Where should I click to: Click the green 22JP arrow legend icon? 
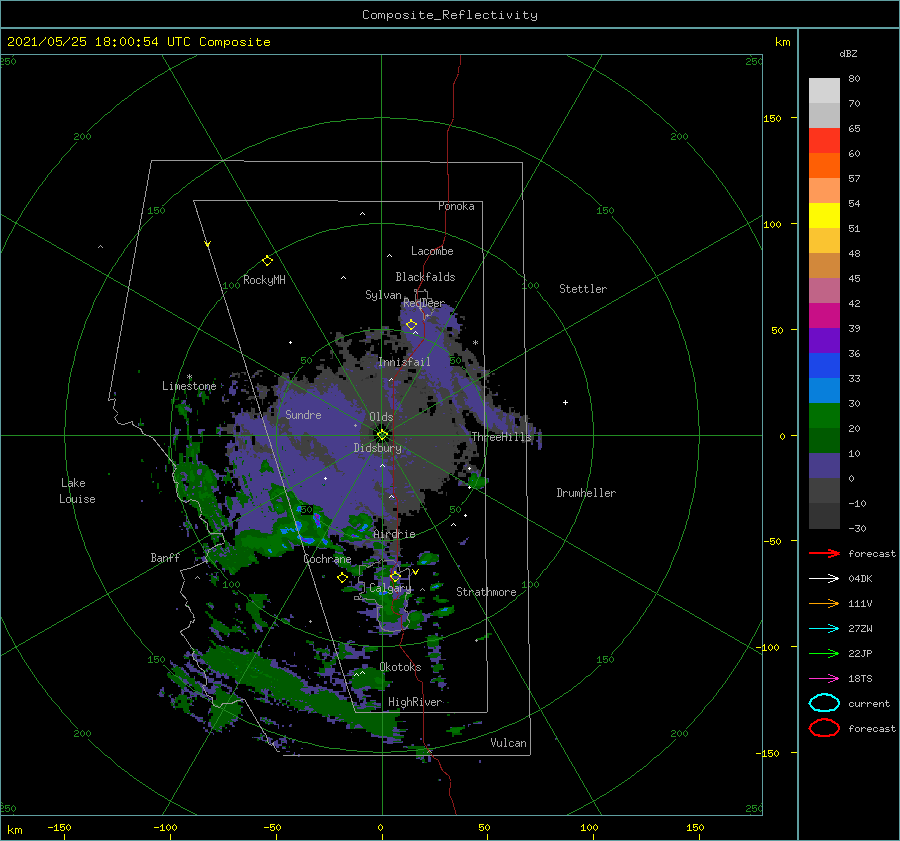tap(824, 653)
